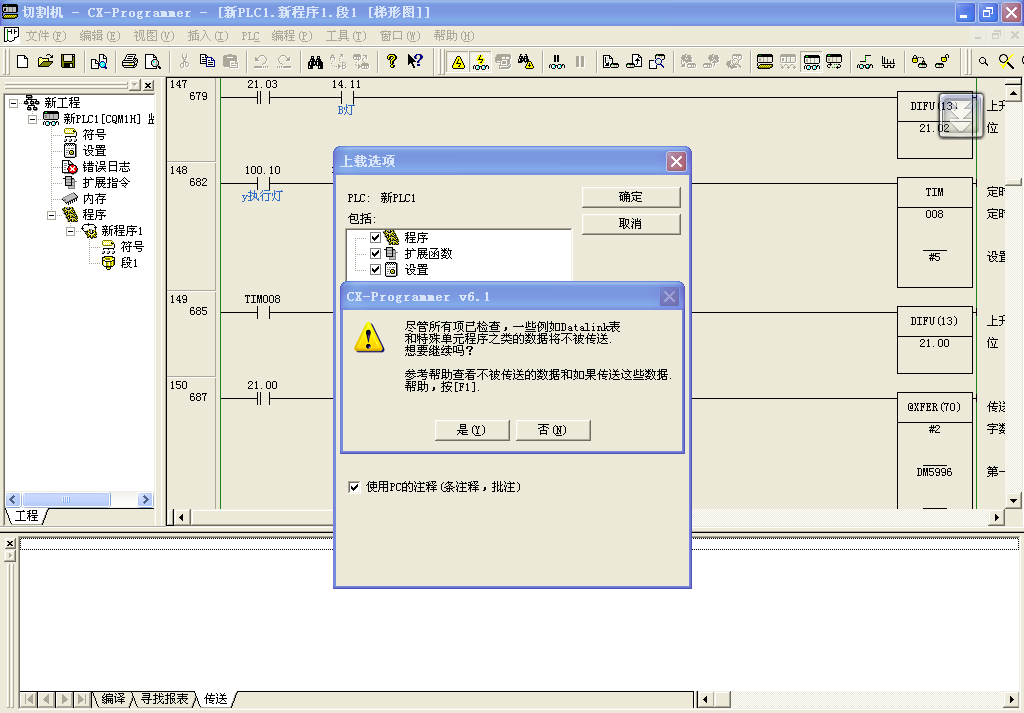Uncheck the 程序 checkbox in upload options

(376, 238)
